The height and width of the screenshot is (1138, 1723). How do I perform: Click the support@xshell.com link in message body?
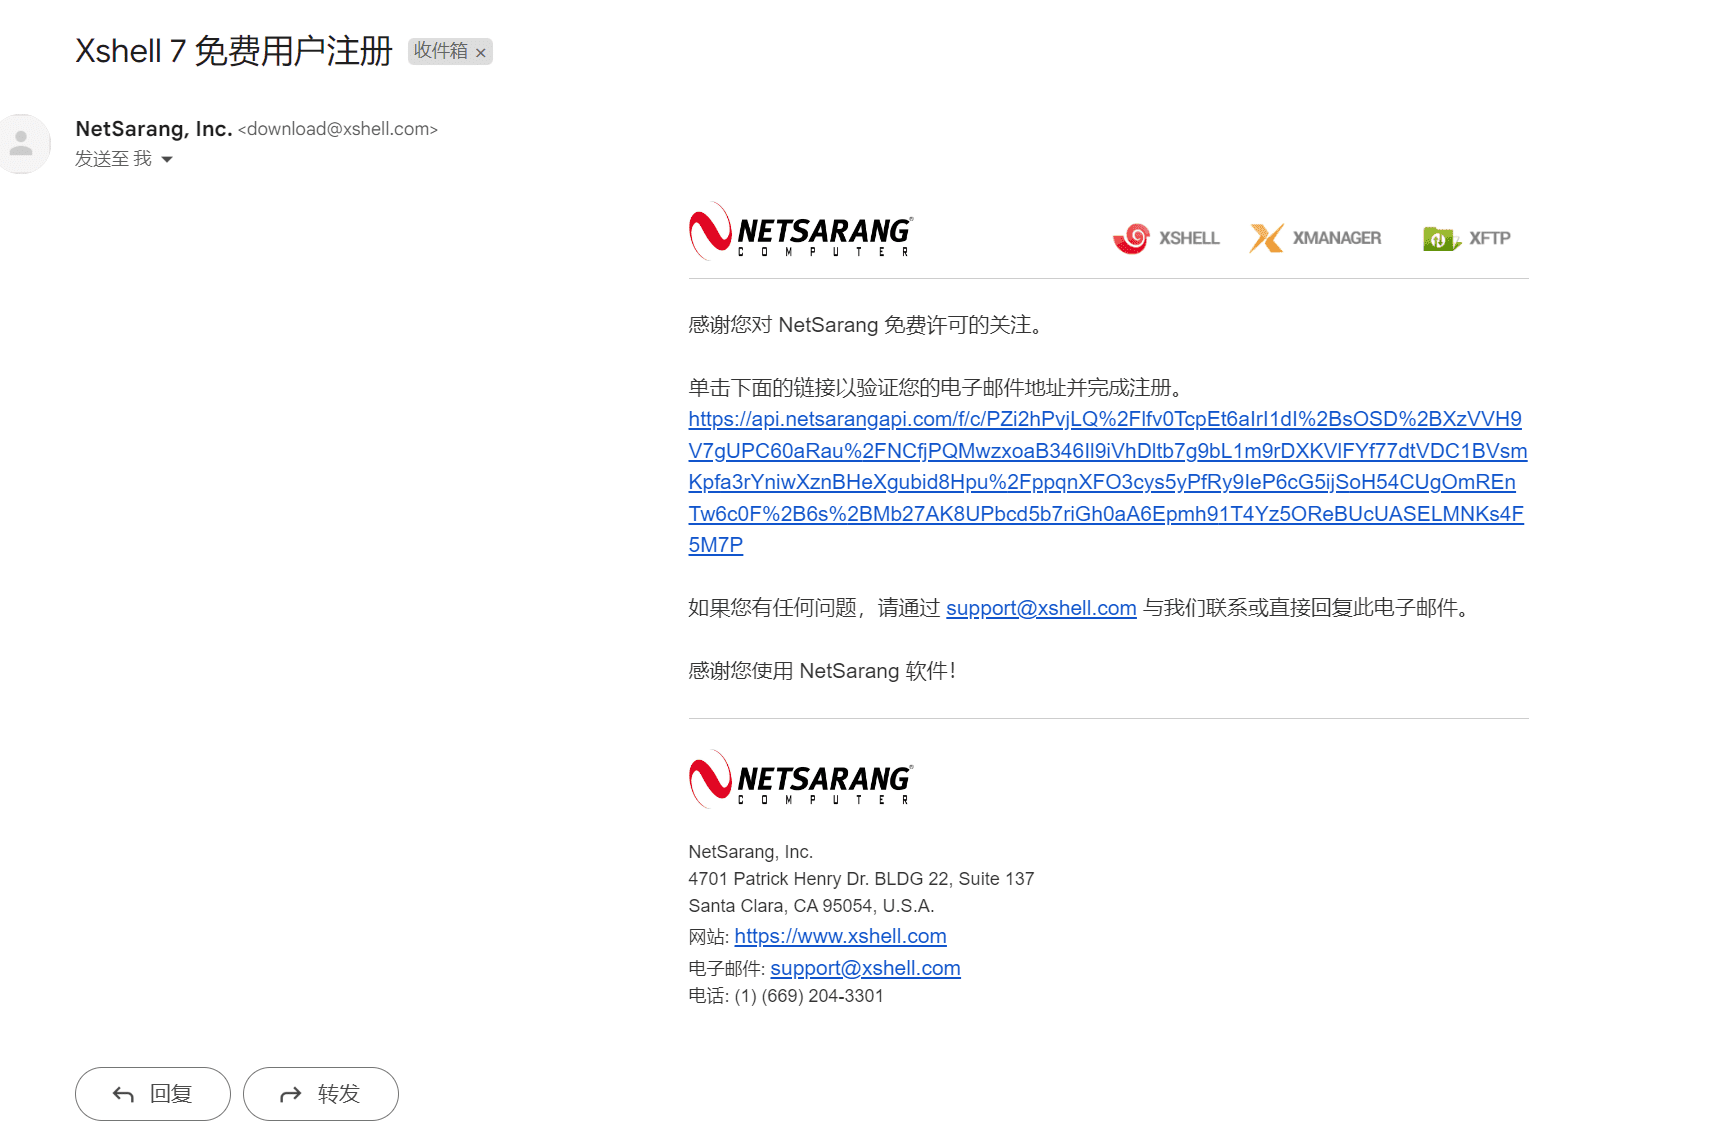(1040, 608)
